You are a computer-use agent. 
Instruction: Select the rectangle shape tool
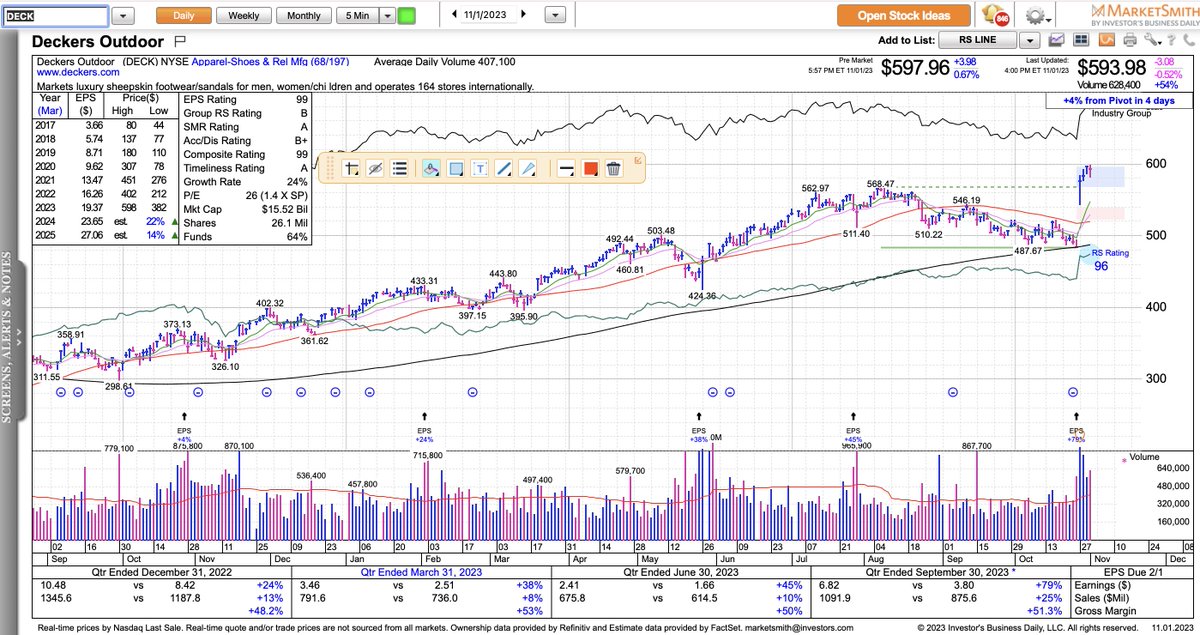pos(456,169)
